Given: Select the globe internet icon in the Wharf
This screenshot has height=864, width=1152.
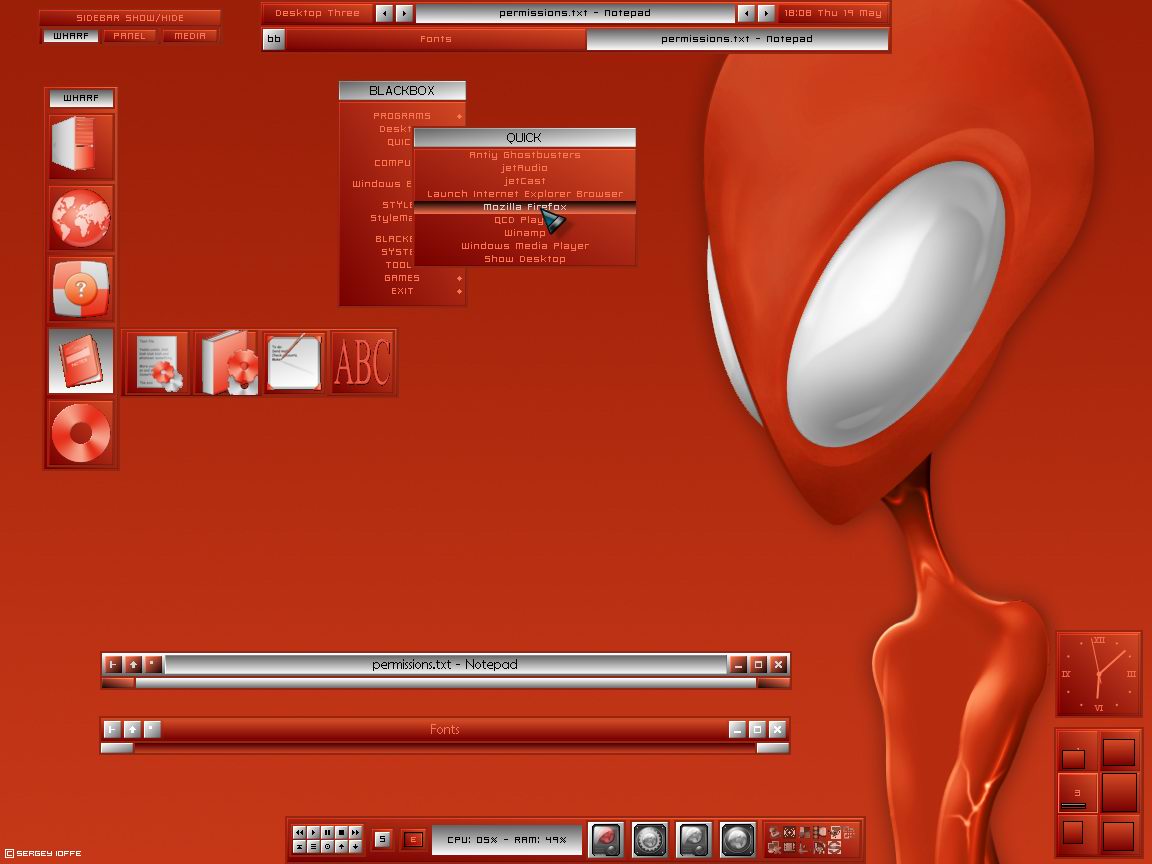Looking at the screenshot, I should (x=80, y=217).
